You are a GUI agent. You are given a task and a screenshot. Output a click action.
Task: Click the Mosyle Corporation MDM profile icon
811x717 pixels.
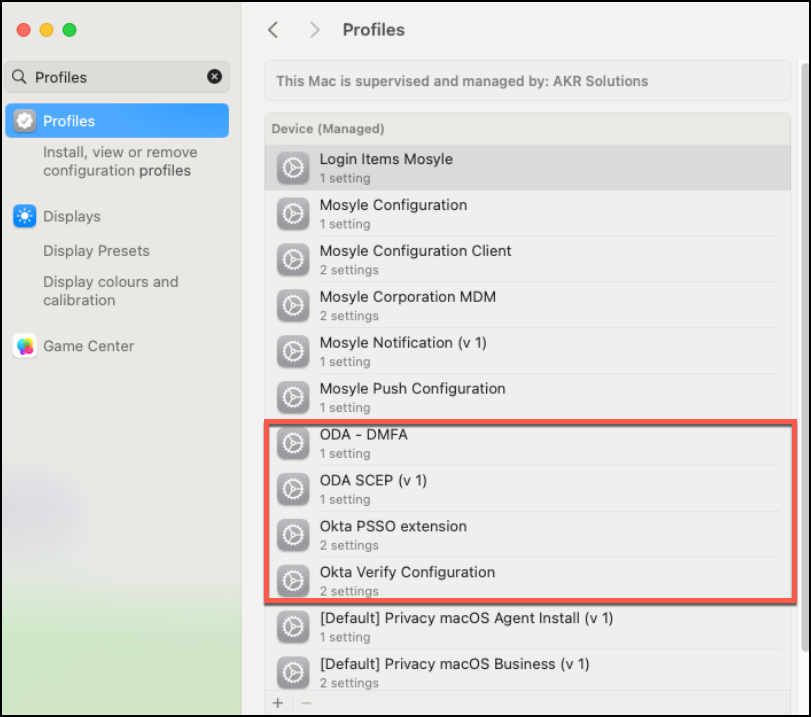click(292, 305)
